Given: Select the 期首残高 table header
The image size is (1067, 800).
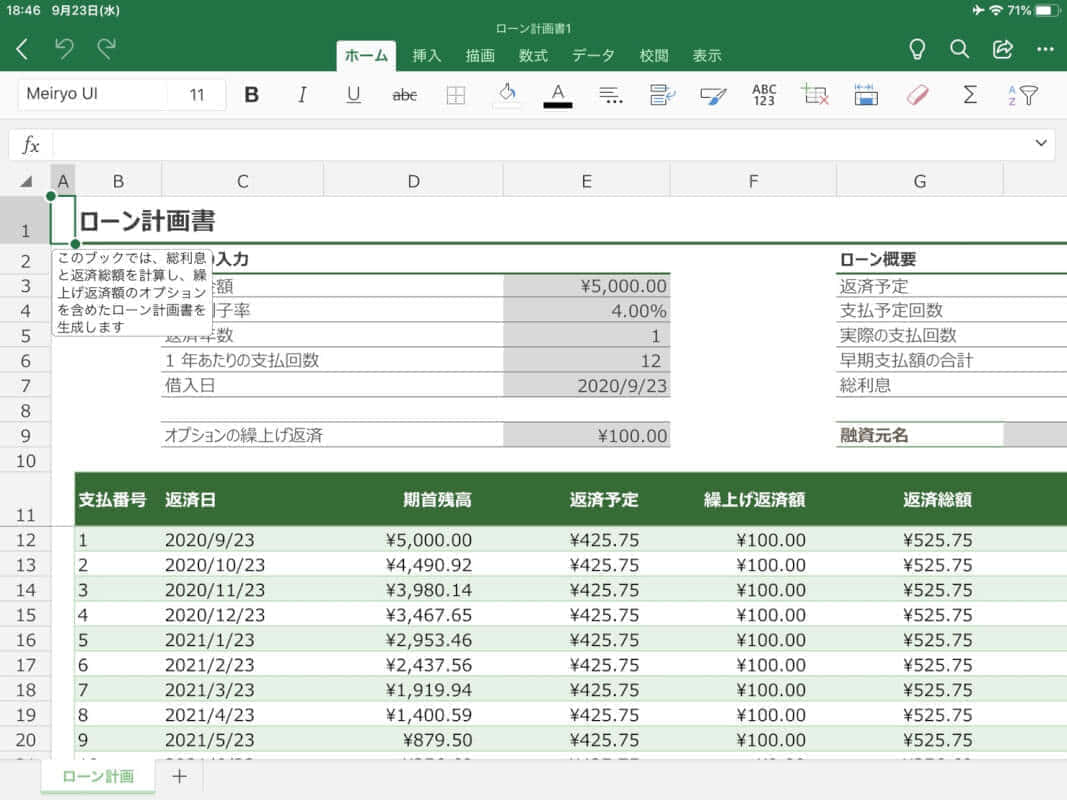Looking at the screenshot, I should [x=437, y=500].
